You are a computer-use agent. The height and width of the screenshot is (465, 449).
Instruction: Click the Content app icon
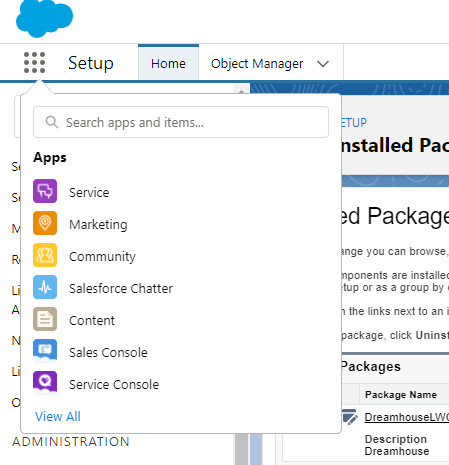click(x=45, y=319)
